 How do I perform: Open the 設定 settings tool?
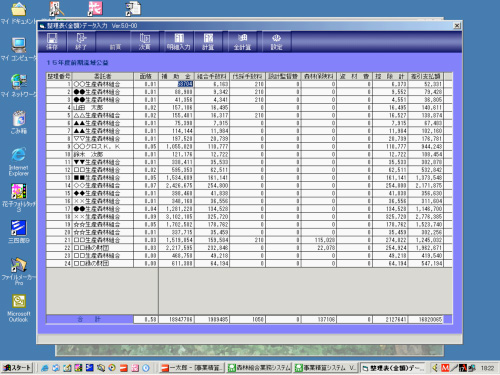(x=276, y=41)
